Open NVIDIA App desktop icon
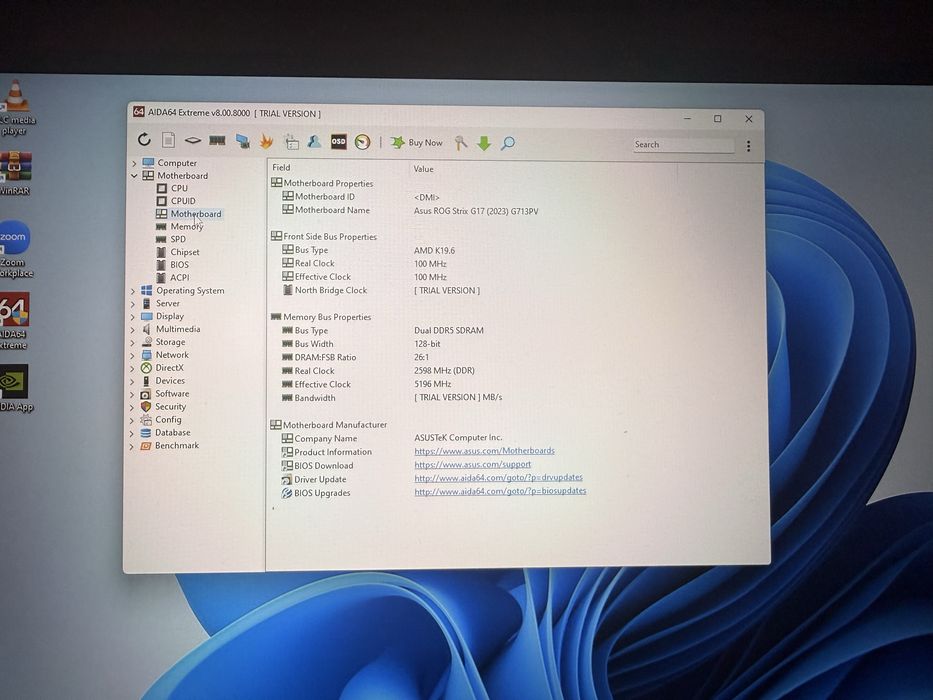Viewport: 933px width, 700px height. (16, 389)
